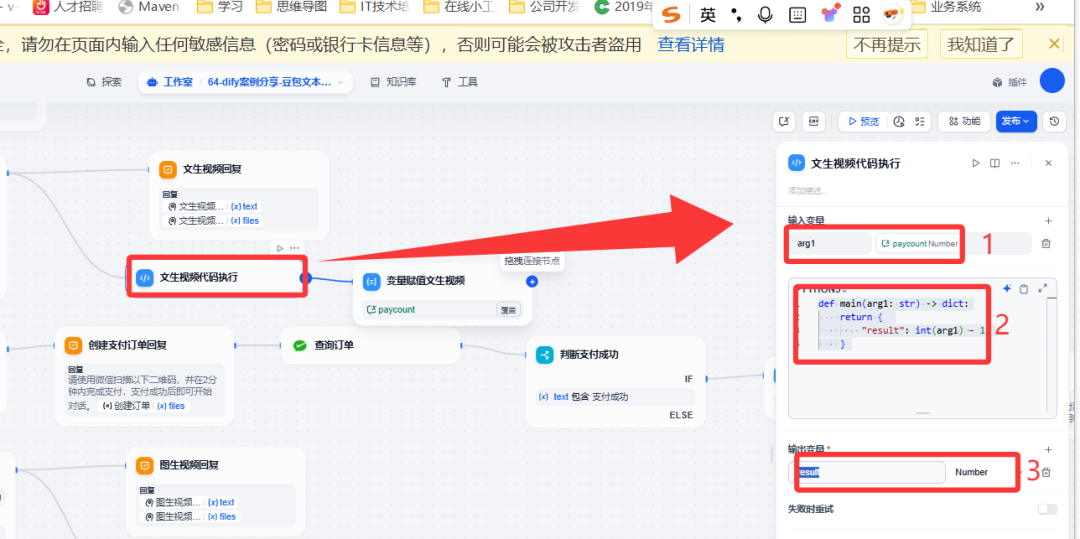This screenshot has height=539, width=1080.
Task: Select the 变量赋值文生视频 node
Action: [x=442, y=295]
